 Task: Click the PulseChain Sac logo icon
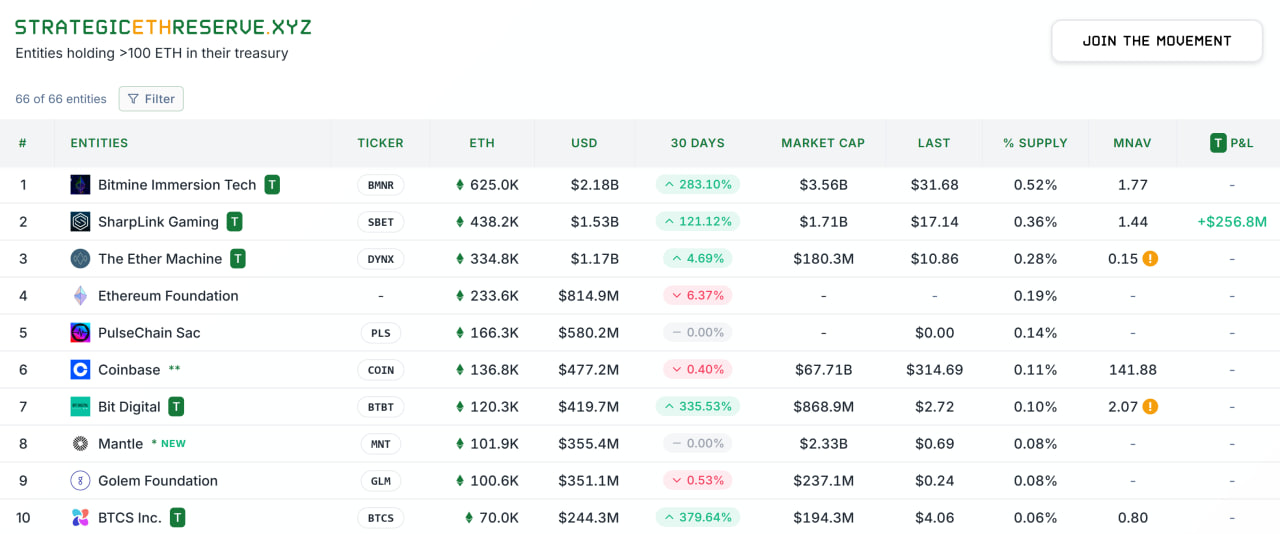80,333
